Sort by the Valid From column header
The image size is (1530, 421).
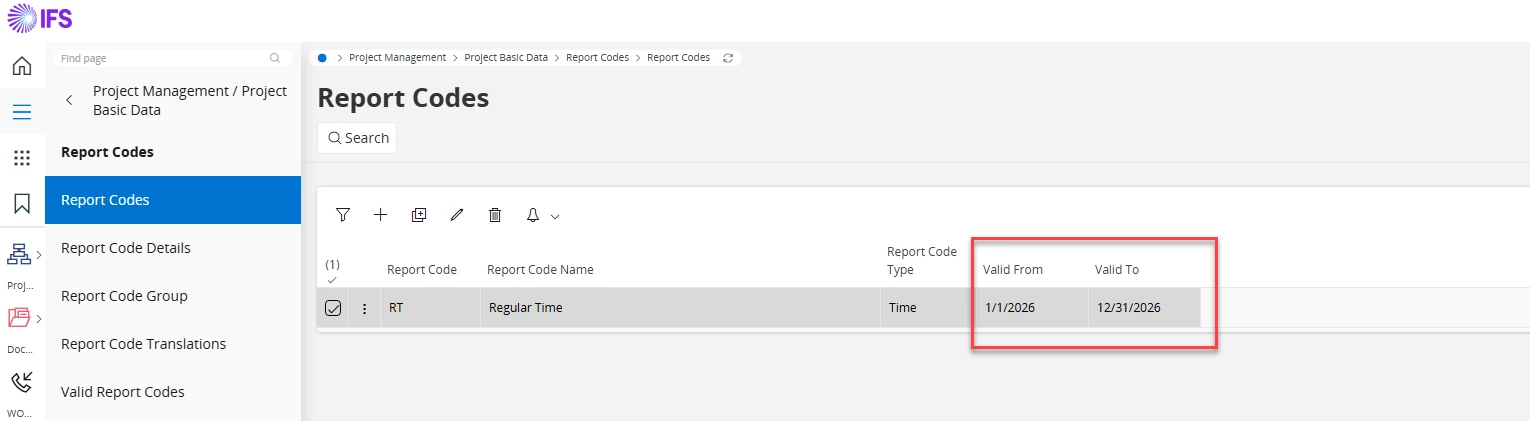(x=1012, y=270)
